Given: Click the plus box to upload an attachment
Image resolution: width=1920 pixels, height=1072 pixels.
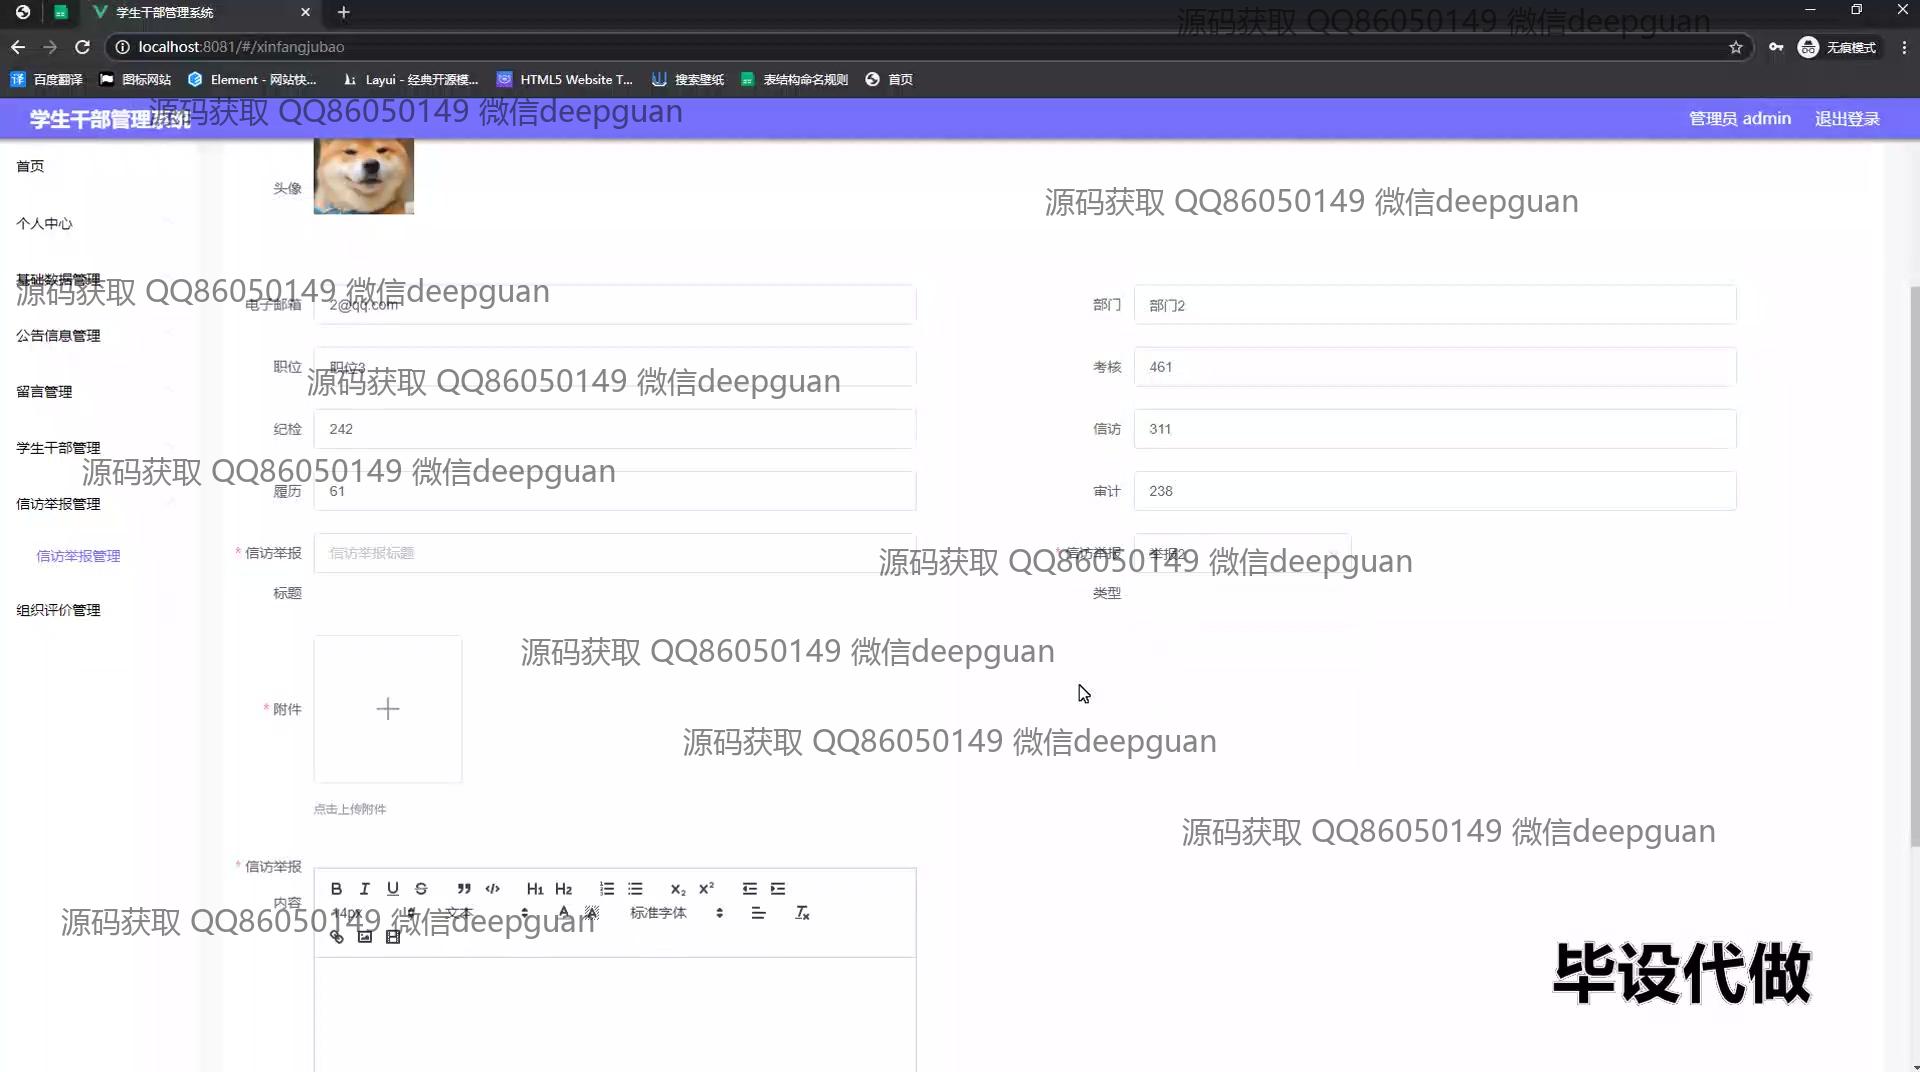Looking at the screenshot, I should (388, 709).
